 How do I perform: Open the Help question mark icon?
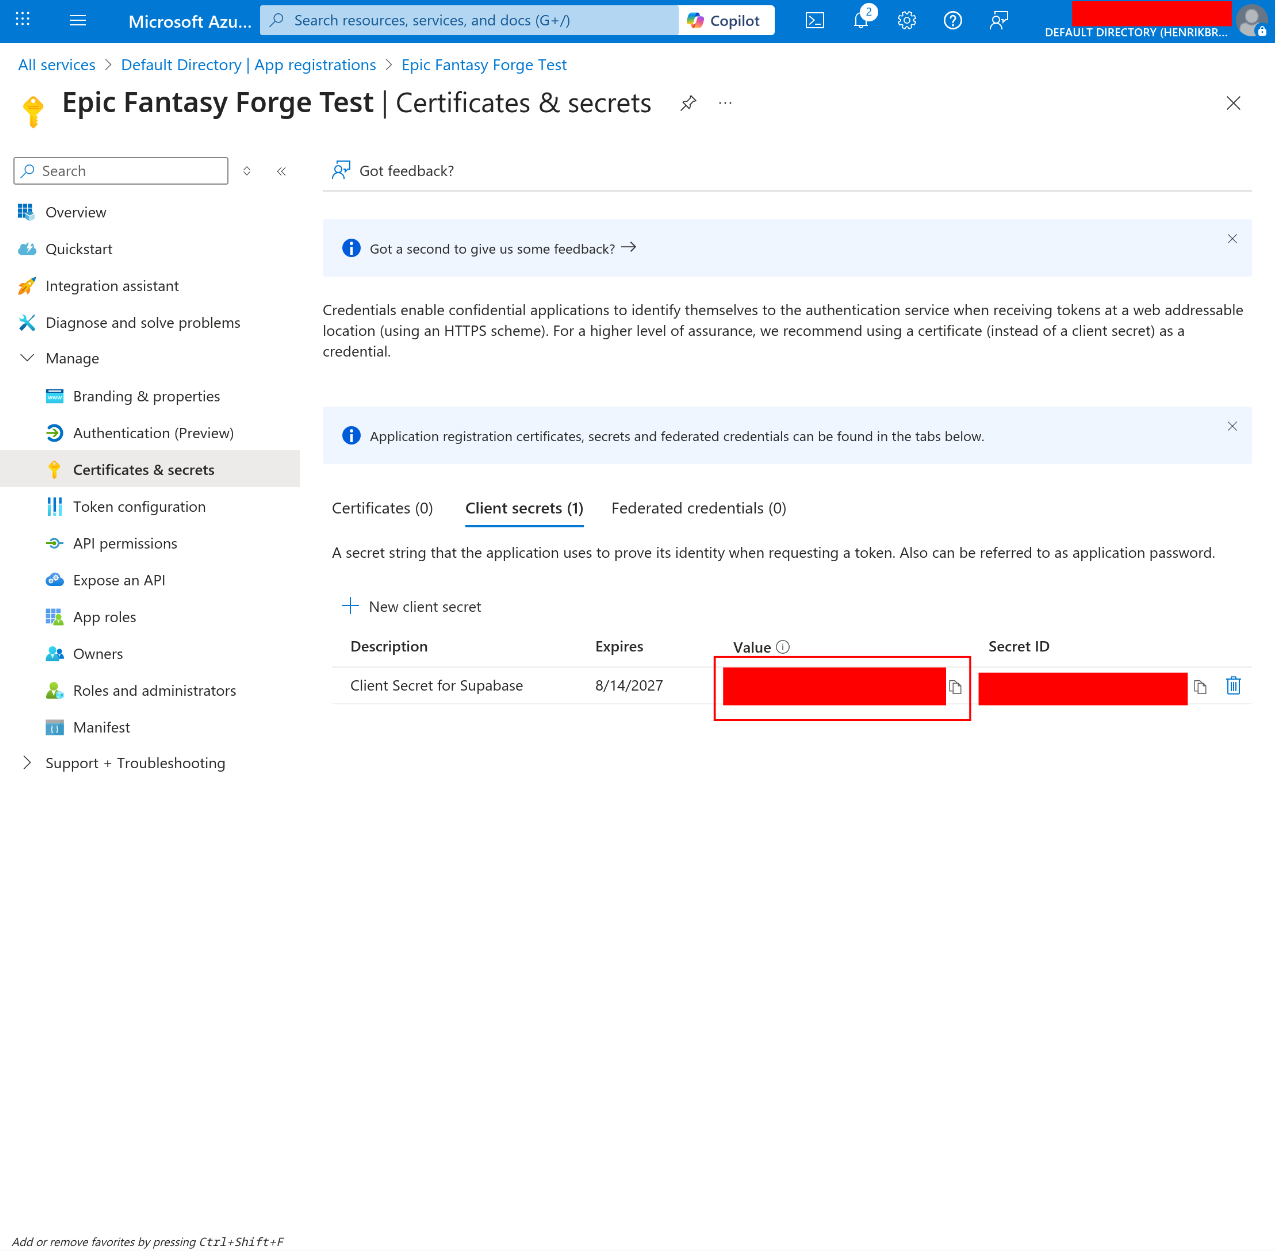(x=952, y=20)
